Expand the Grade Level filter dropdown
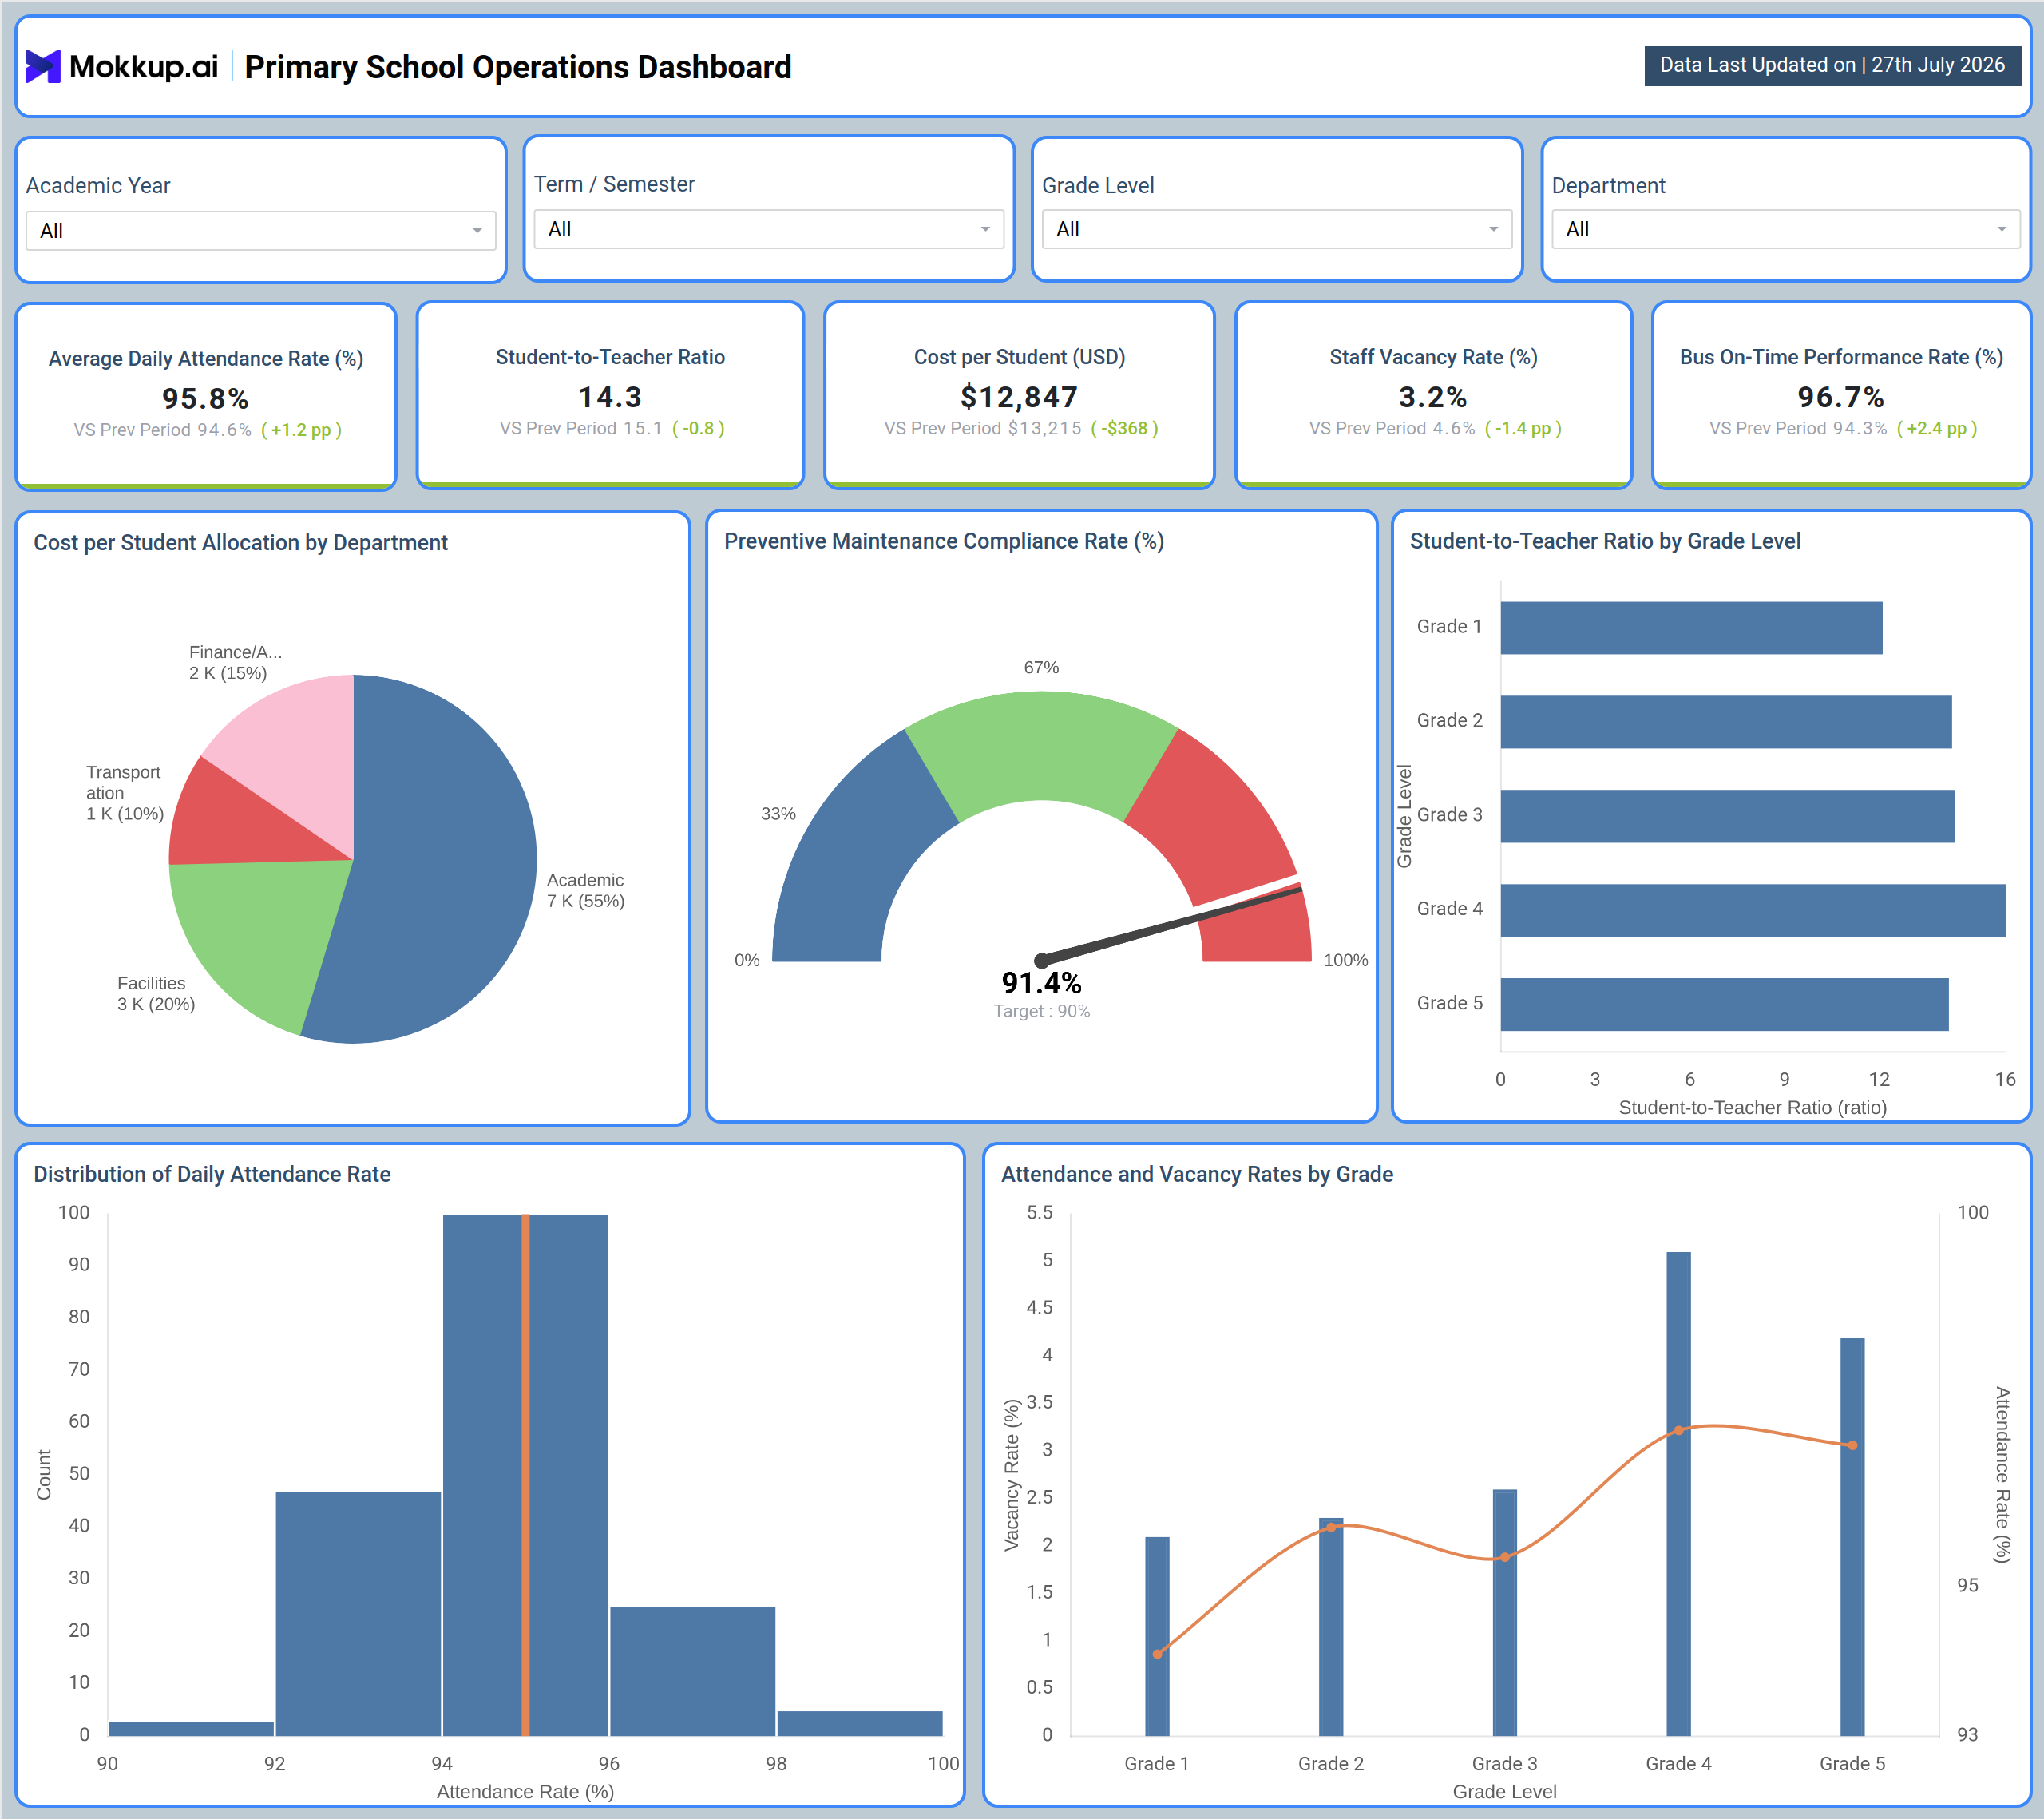The height and width of the screenshot is (1819, 2044). [x=1276, y=229]
